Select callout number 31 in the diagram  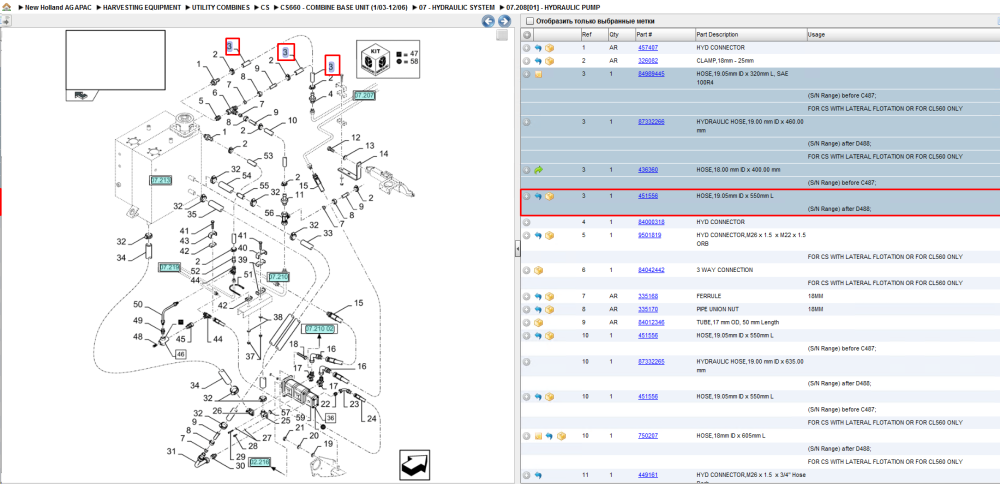pyautogui.click(x=171, y=451)
